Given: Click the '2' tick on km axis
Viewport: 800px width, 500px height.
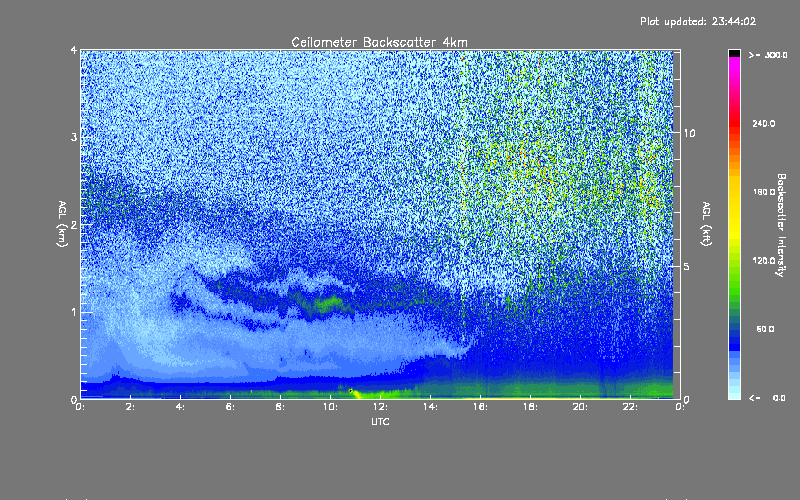Looking at the screenshot, I should tap(74, 224).
